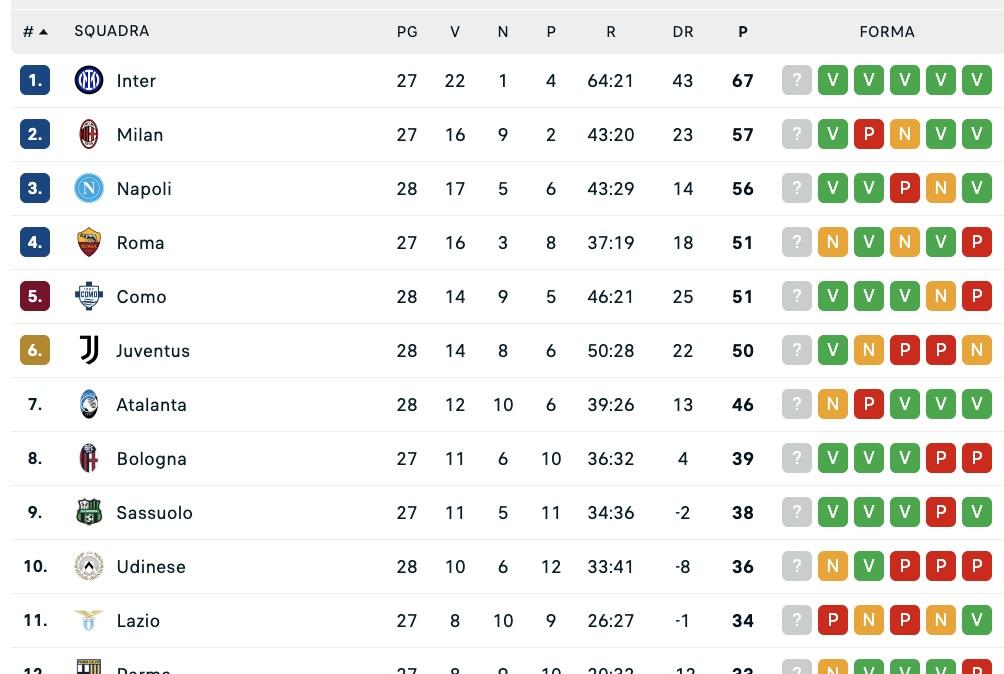This screenshot has width=1004, height=674.
Task: Sort the table by the PG column
Action: 407,31
